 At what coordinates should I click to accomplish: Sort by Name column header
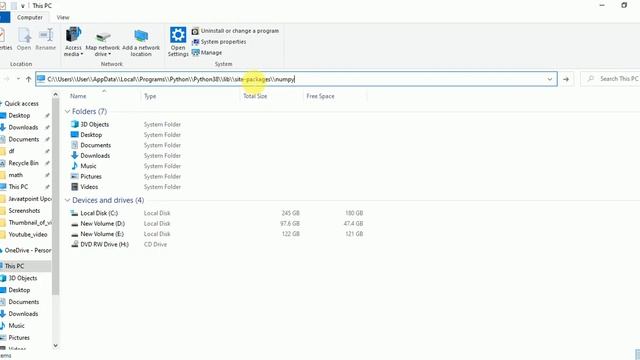(78, 96)
